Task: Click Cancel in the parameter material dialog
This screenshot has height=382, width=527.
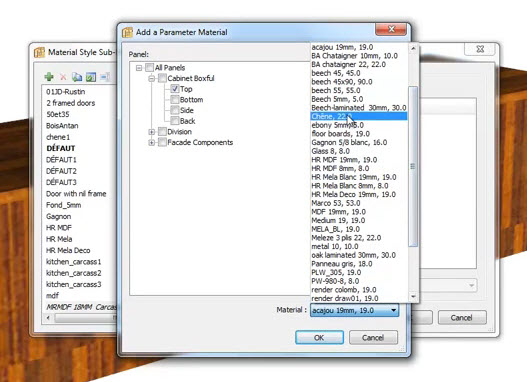Action: 373,337
